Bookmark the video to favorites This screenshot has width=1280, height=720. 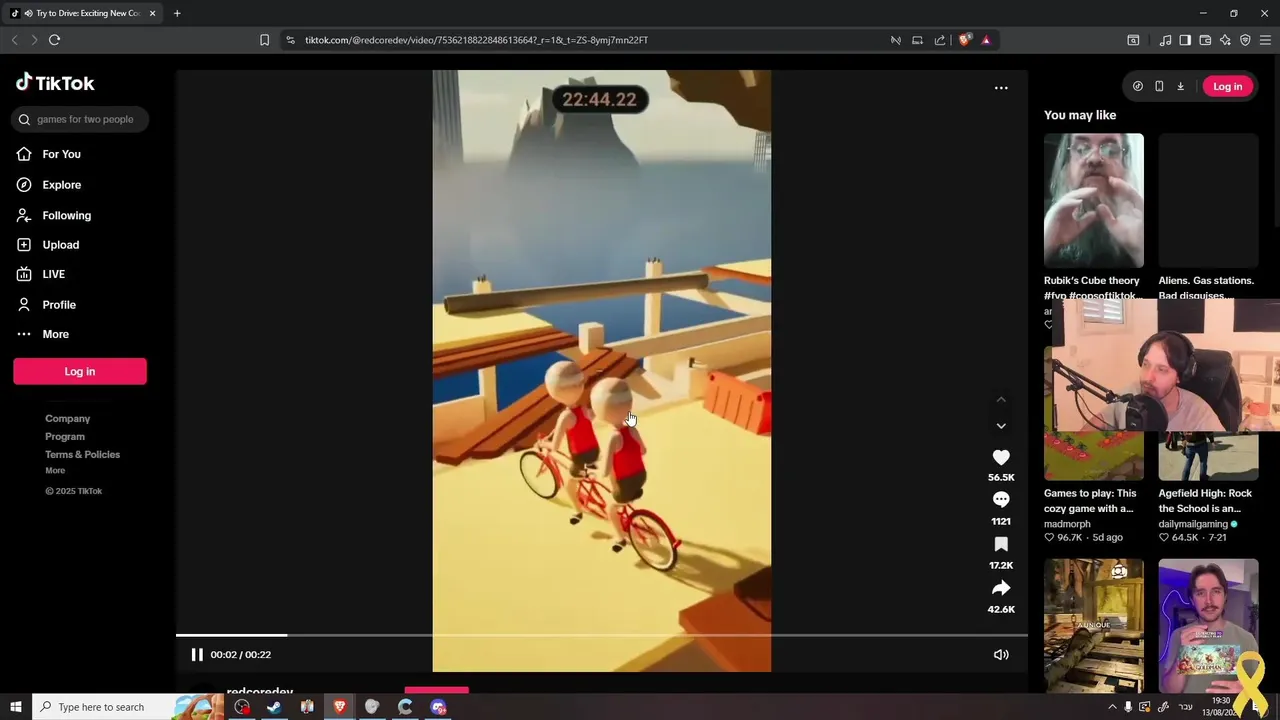point(1001,544)
